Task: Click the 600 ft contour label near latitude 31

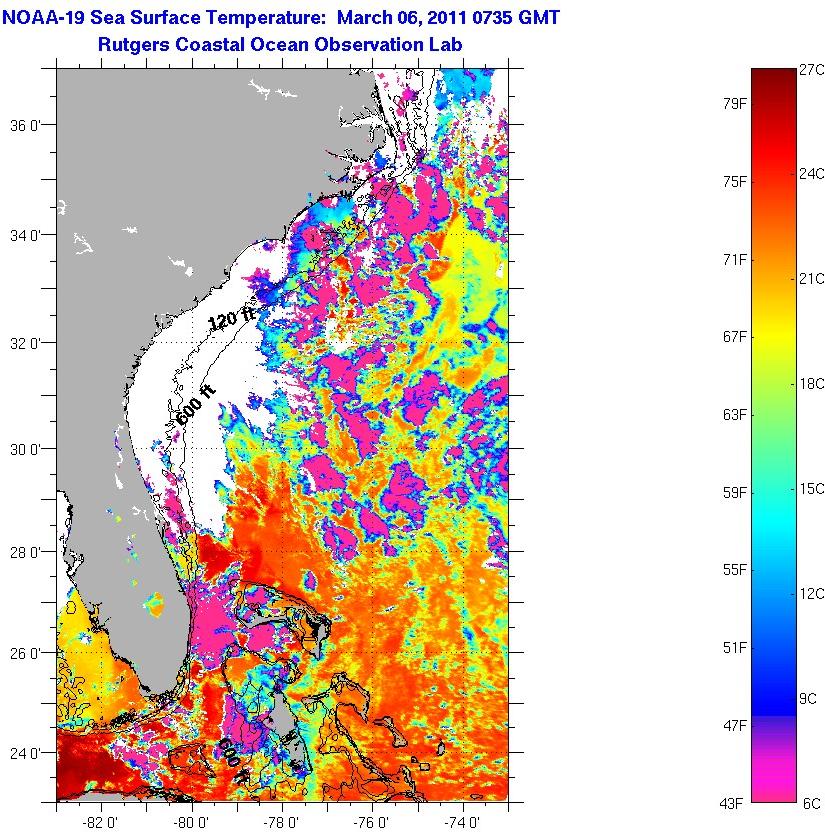Action: (196, 406)
